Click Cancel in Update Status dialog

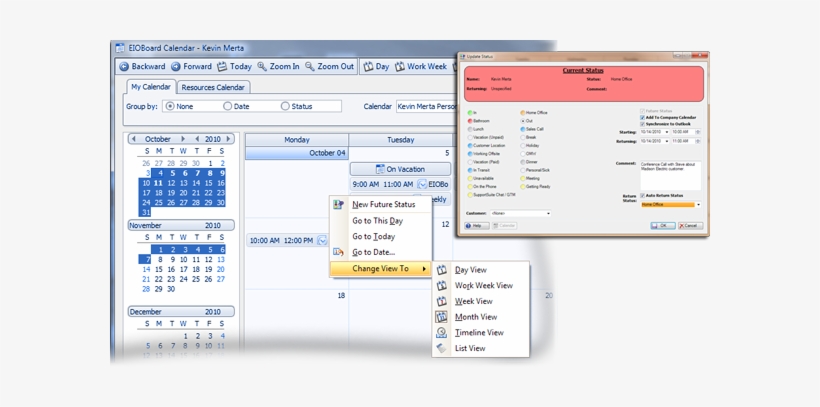(690, 225)
